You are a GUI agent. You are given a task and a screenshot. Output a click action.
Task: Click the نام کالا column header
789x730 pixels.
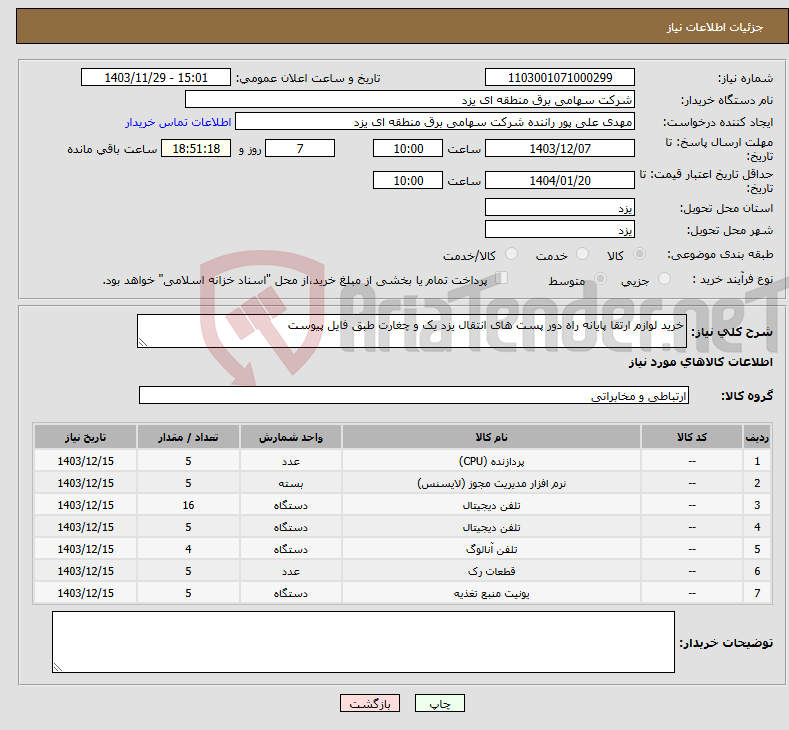pos(491,437)
